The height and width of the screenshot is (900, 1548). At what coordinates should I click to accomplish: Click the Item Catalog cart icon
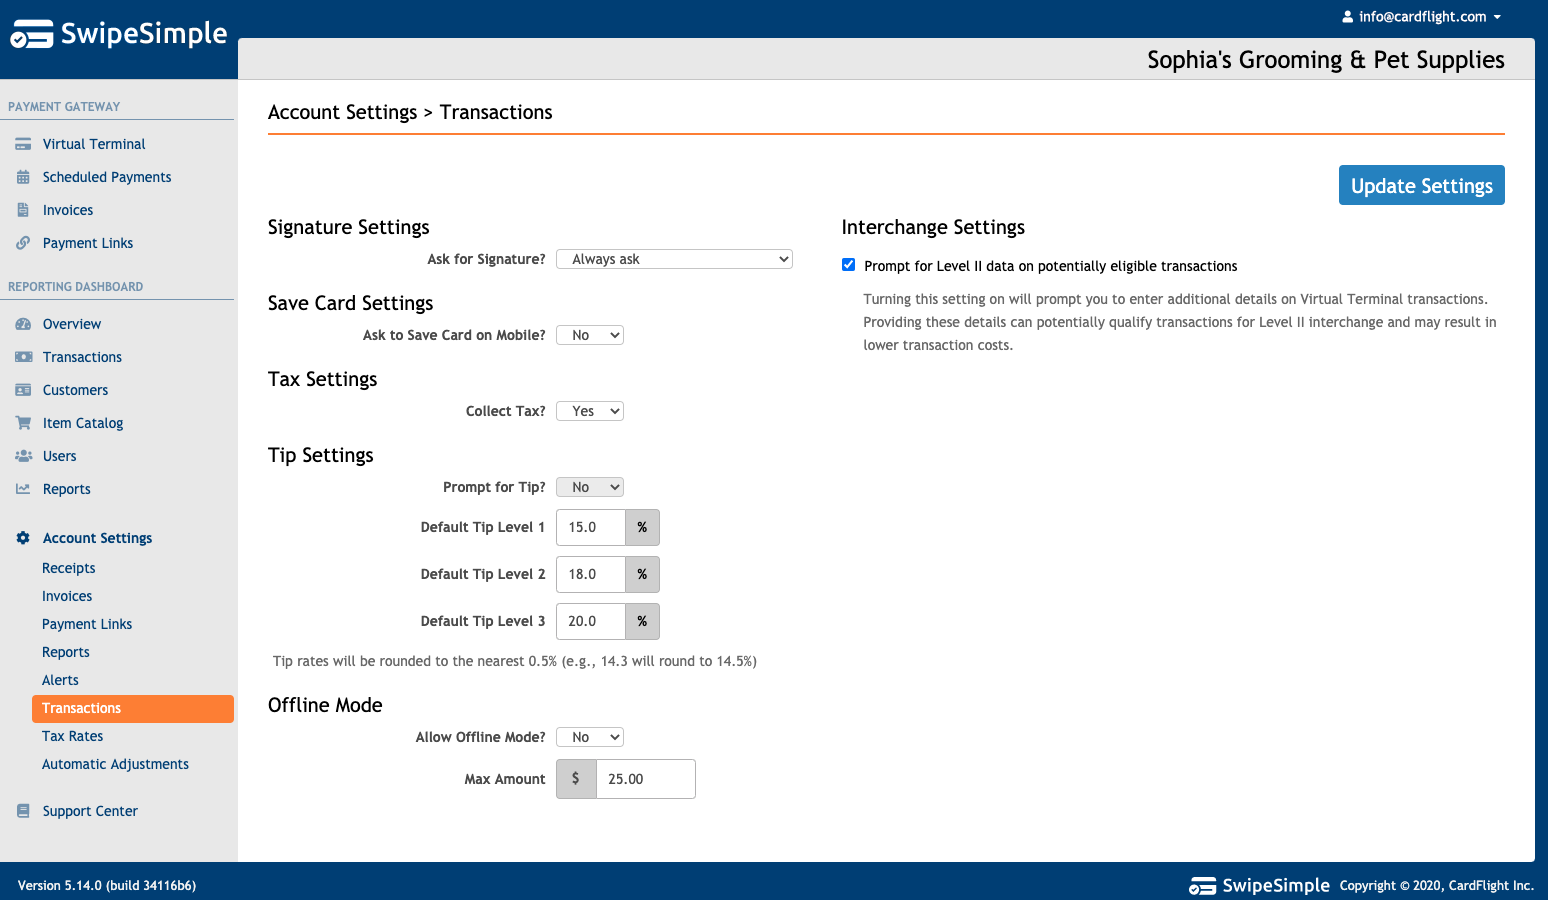click(x=23, y=423)
